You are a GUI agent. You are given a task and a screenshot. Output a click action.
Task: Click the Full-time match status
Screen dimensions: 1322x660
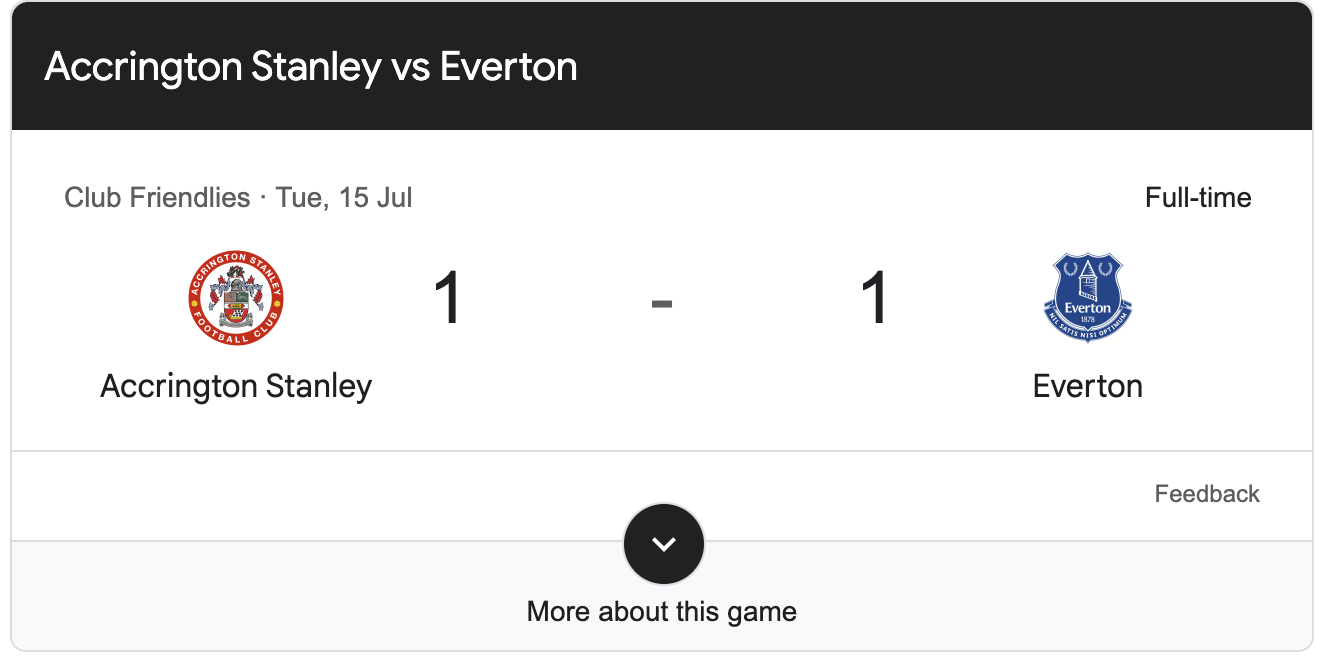click(x=1198, y=197)
